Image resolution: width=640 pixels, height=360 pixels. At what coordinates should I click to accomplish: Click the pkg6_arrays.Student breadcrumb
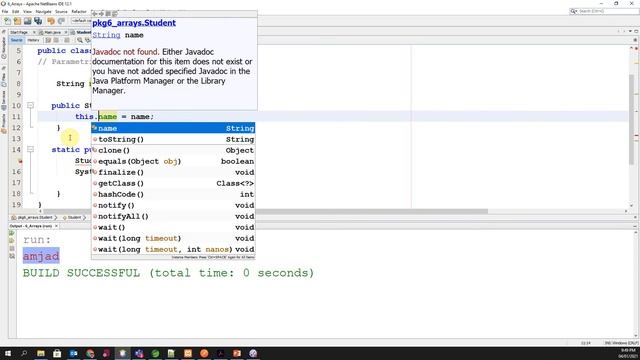(34, 218)
